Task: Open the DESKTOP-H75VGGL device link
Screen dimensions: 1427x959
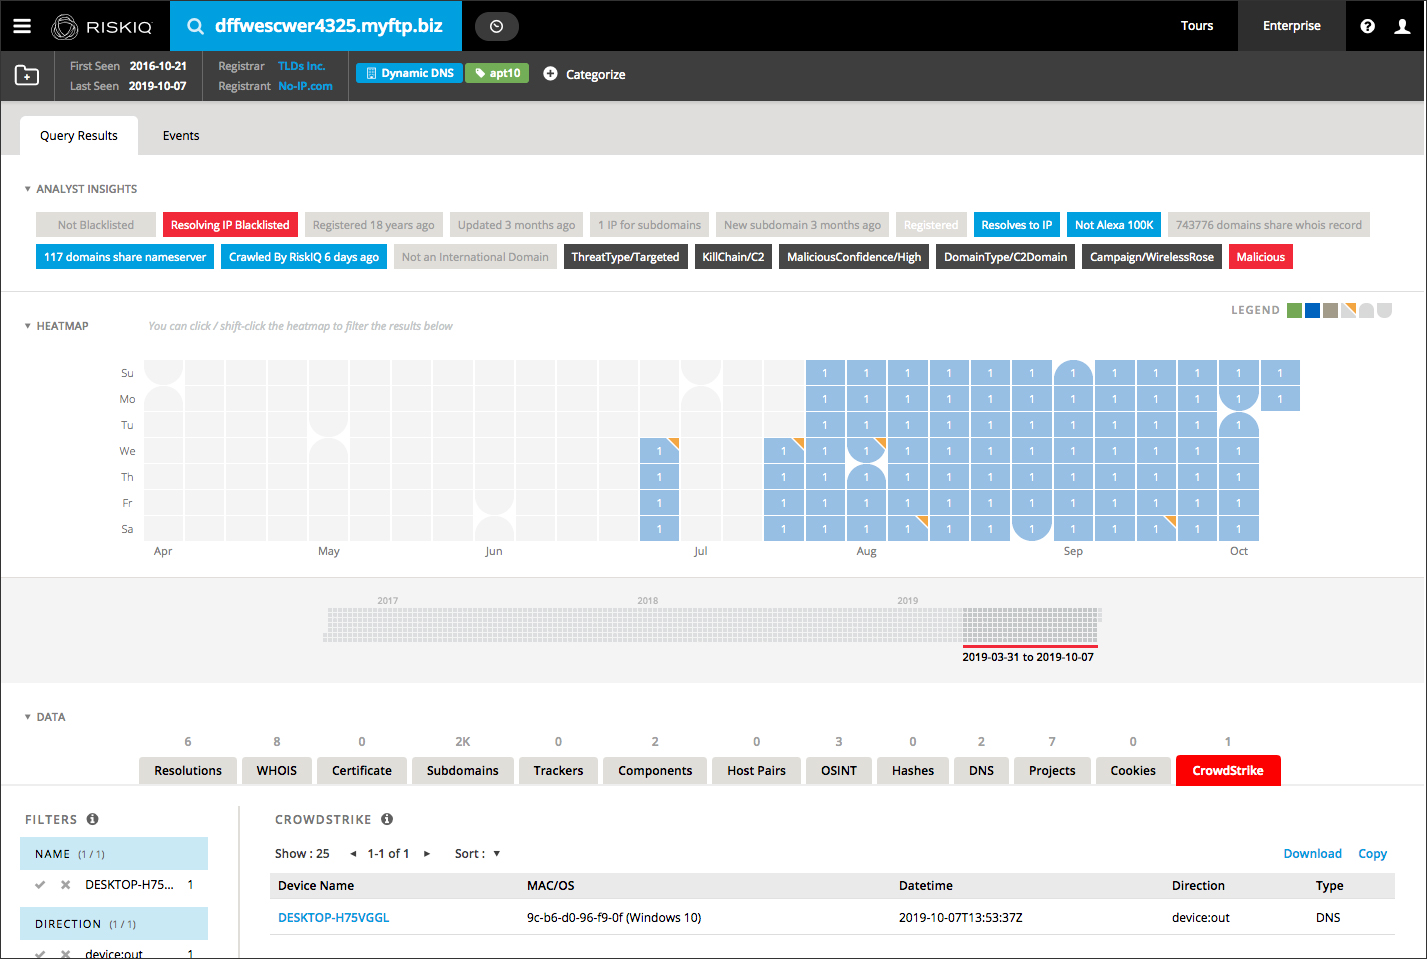Action: 334,918
